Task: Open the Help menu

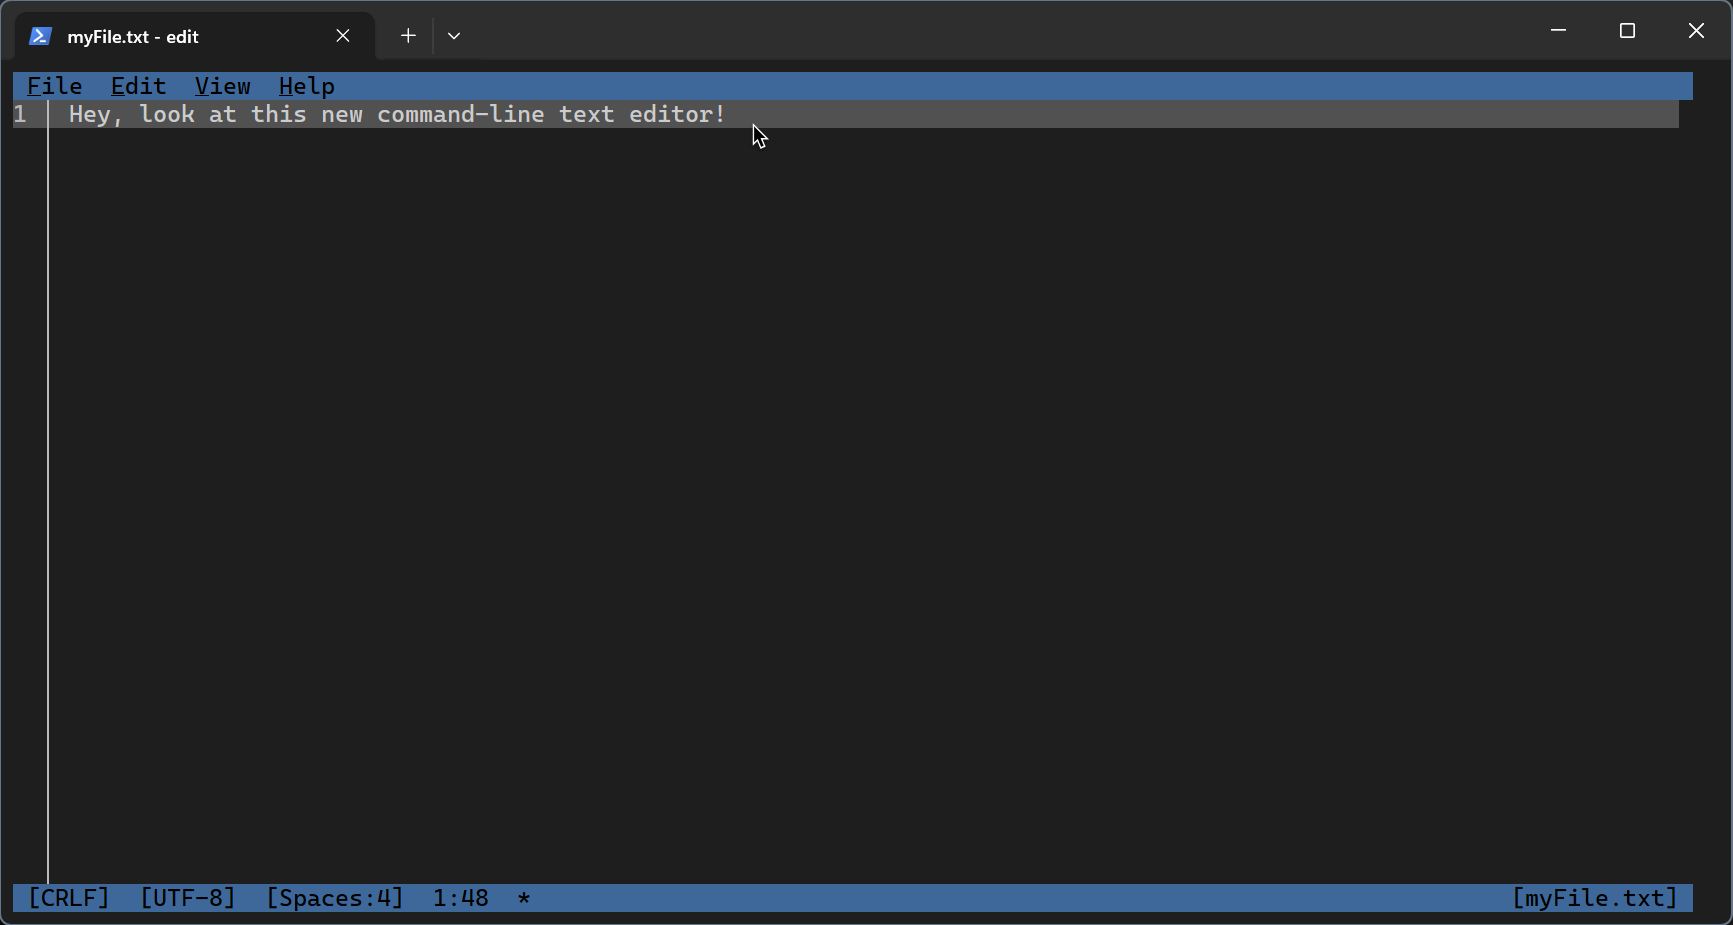Action: tap(306, 86)
